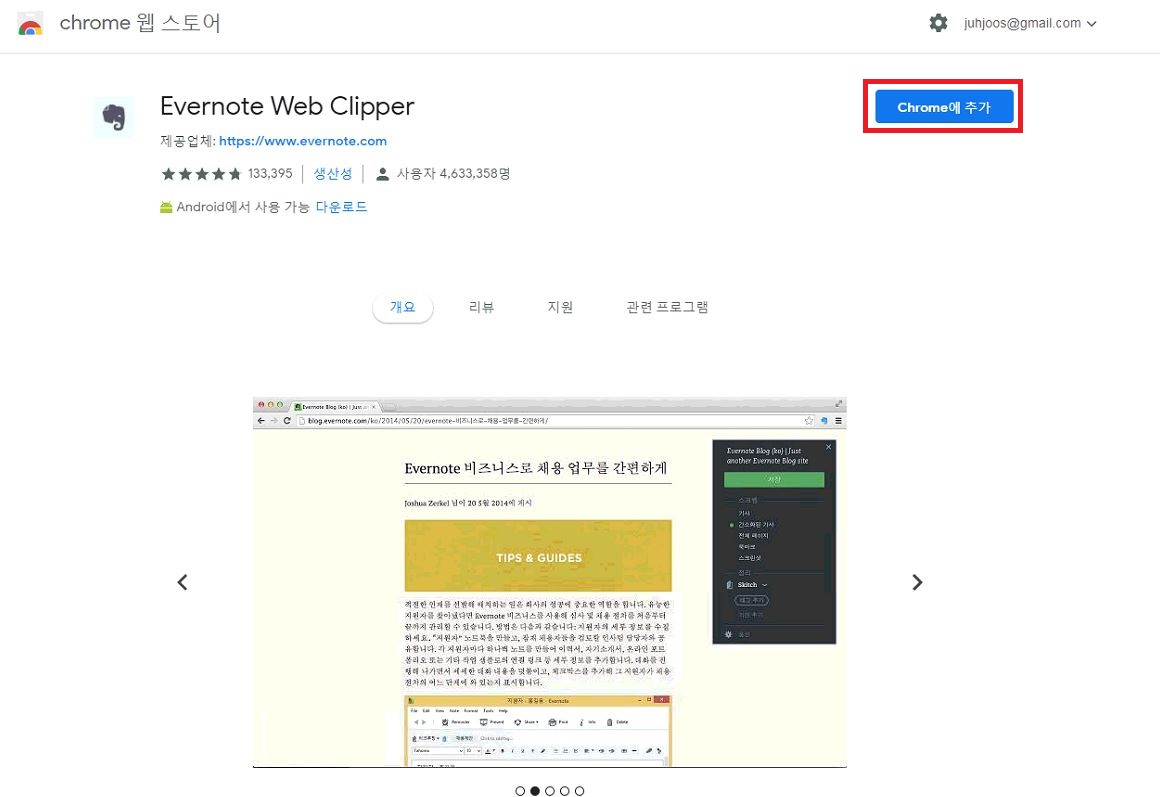The image size is (1160, 797).
Task: Click the user count person icon
Action: [382, 174]
